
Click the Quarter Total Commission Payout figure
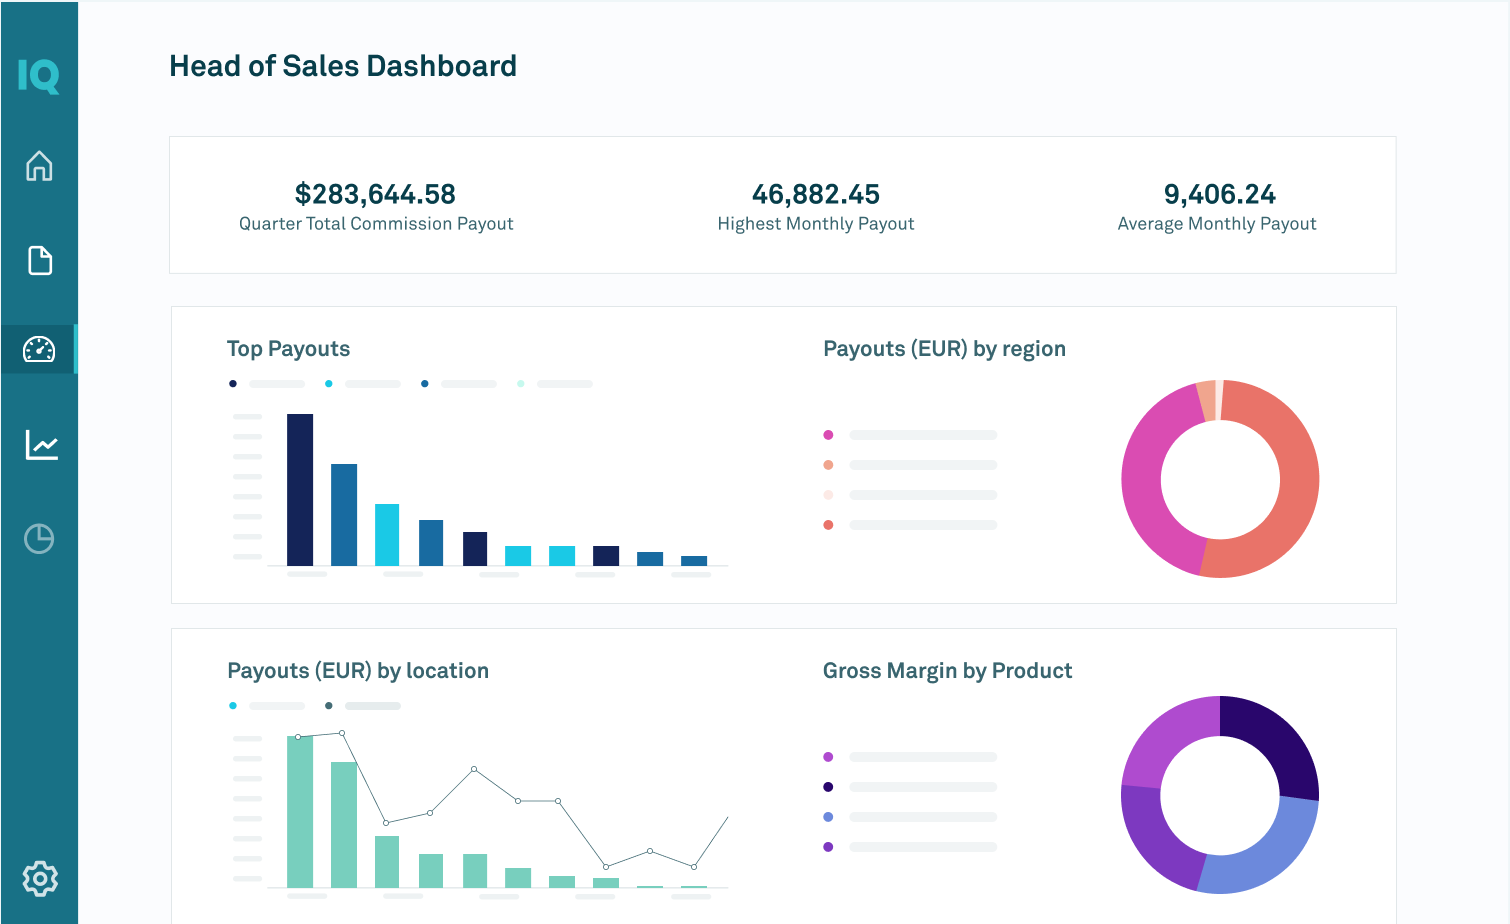point(375,194)
